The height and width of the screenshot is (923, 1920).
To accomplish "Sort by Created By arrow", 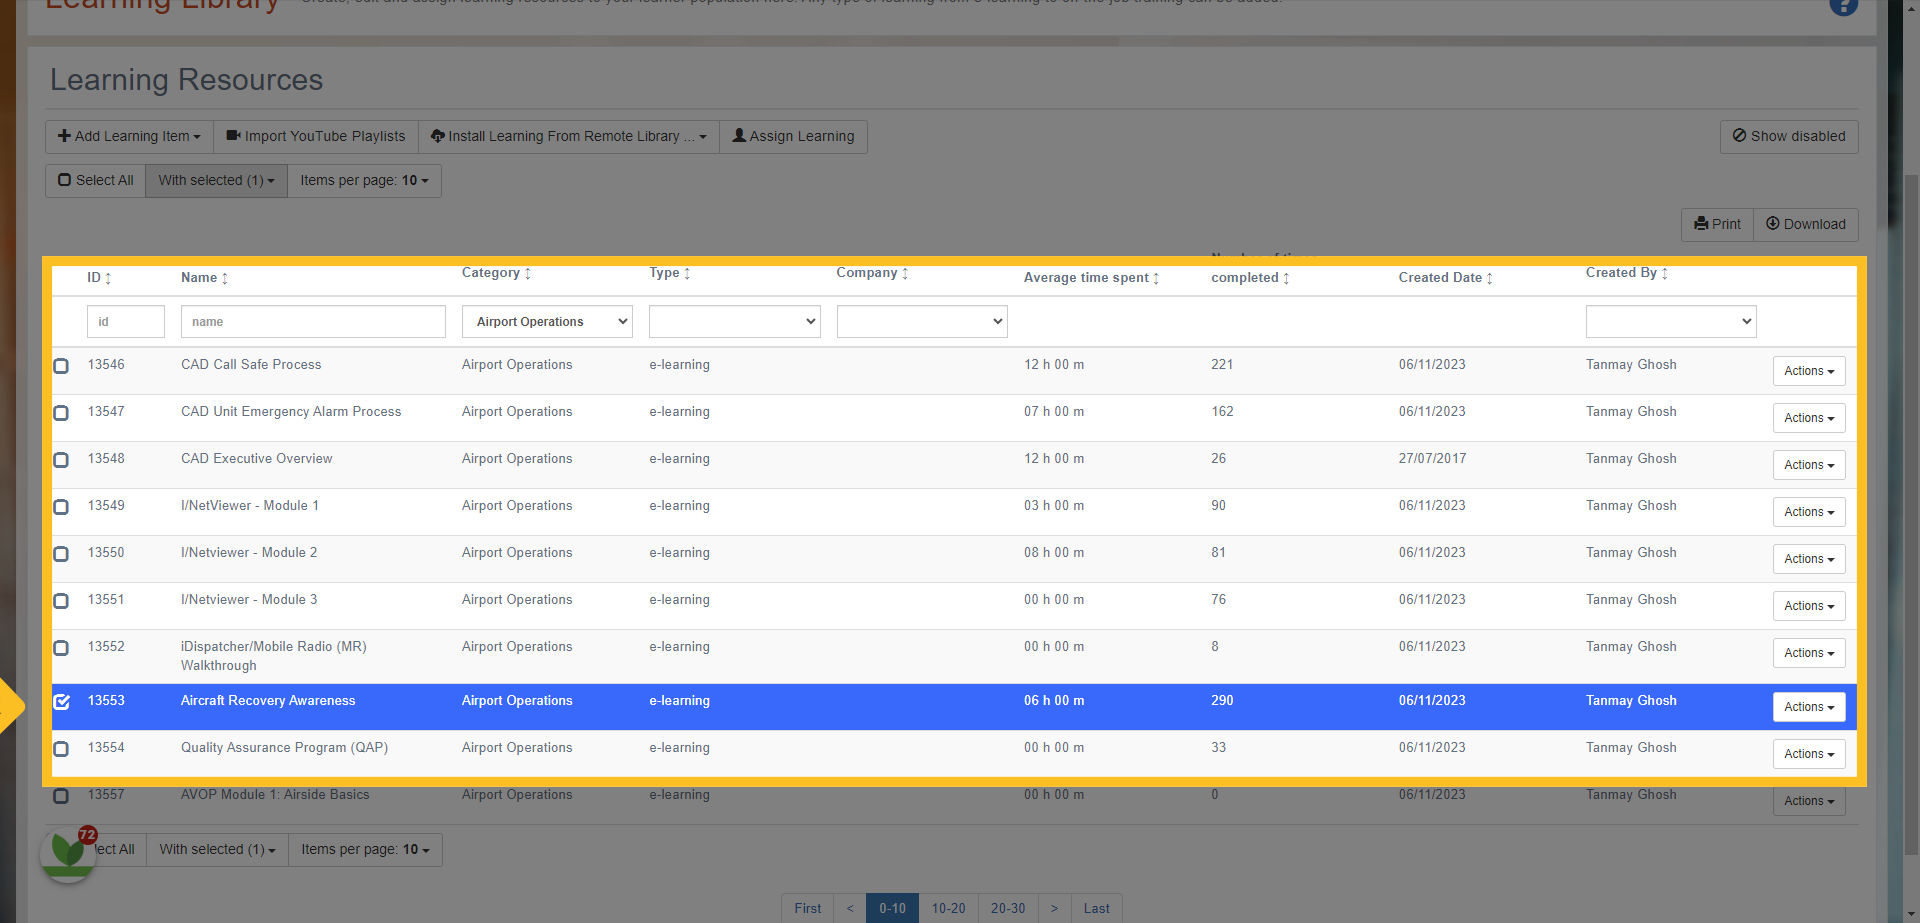I will coord(1665,273).
